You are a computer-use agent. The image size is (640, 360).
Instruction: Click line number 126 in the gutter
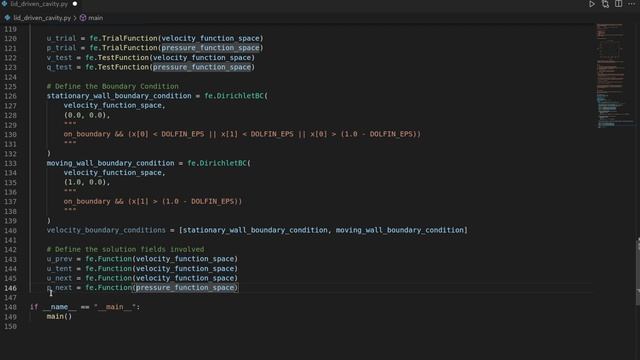point(11,96)
